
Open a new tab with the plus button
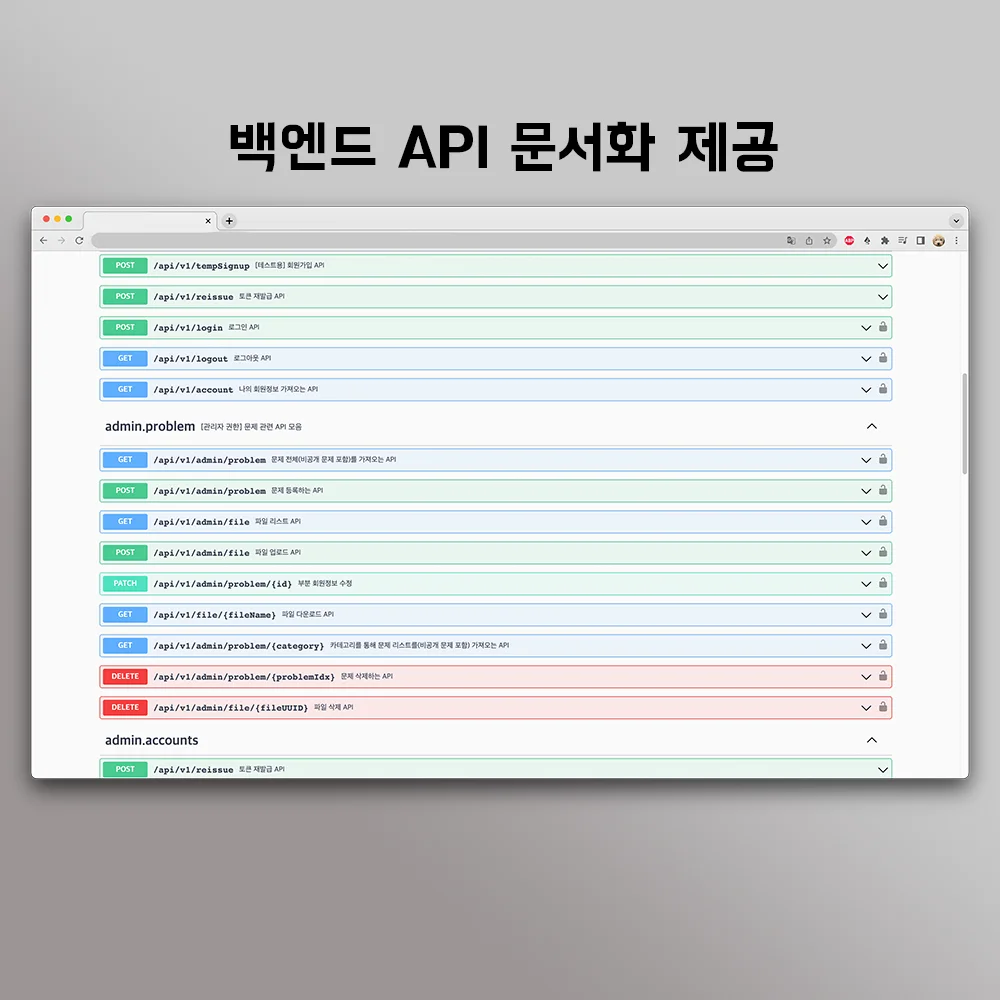[230, 220]
